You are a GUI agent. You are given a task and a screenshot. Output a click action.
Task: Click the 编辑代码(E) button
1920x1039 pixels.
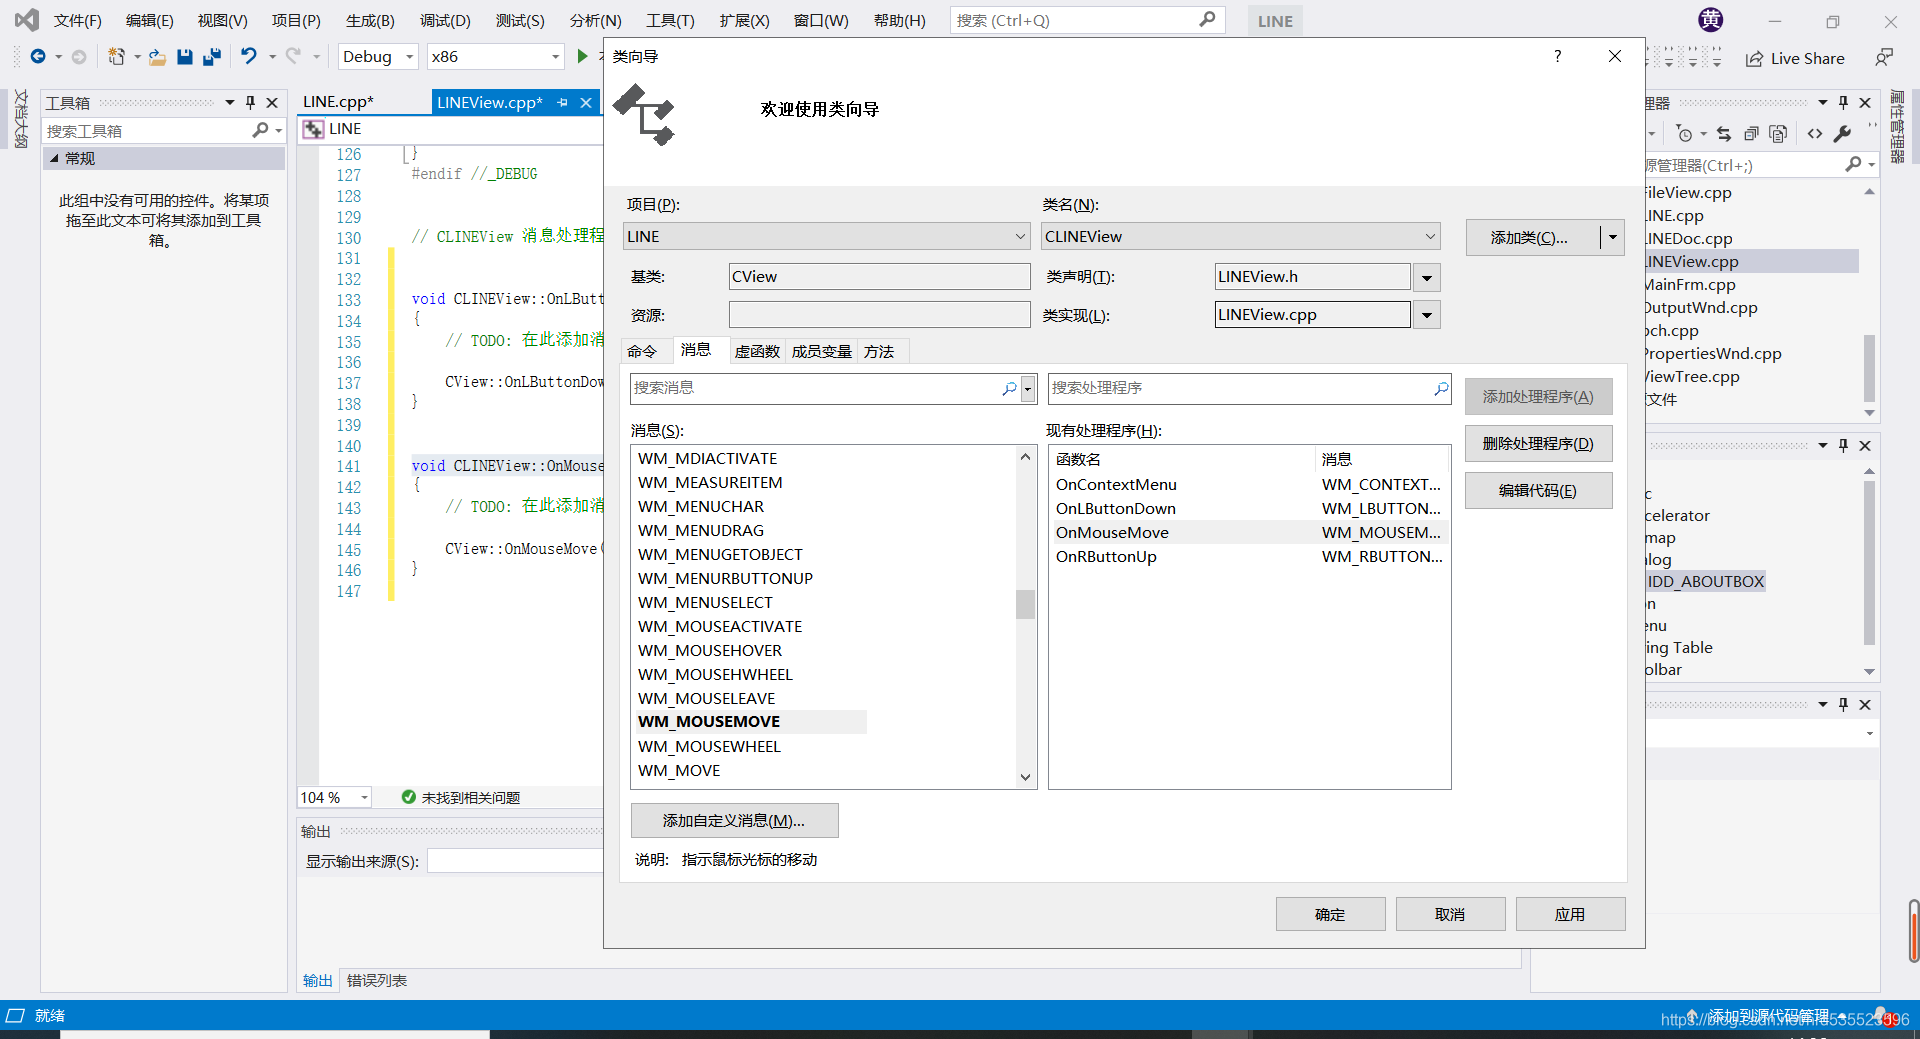click(x=1538, y=490)
